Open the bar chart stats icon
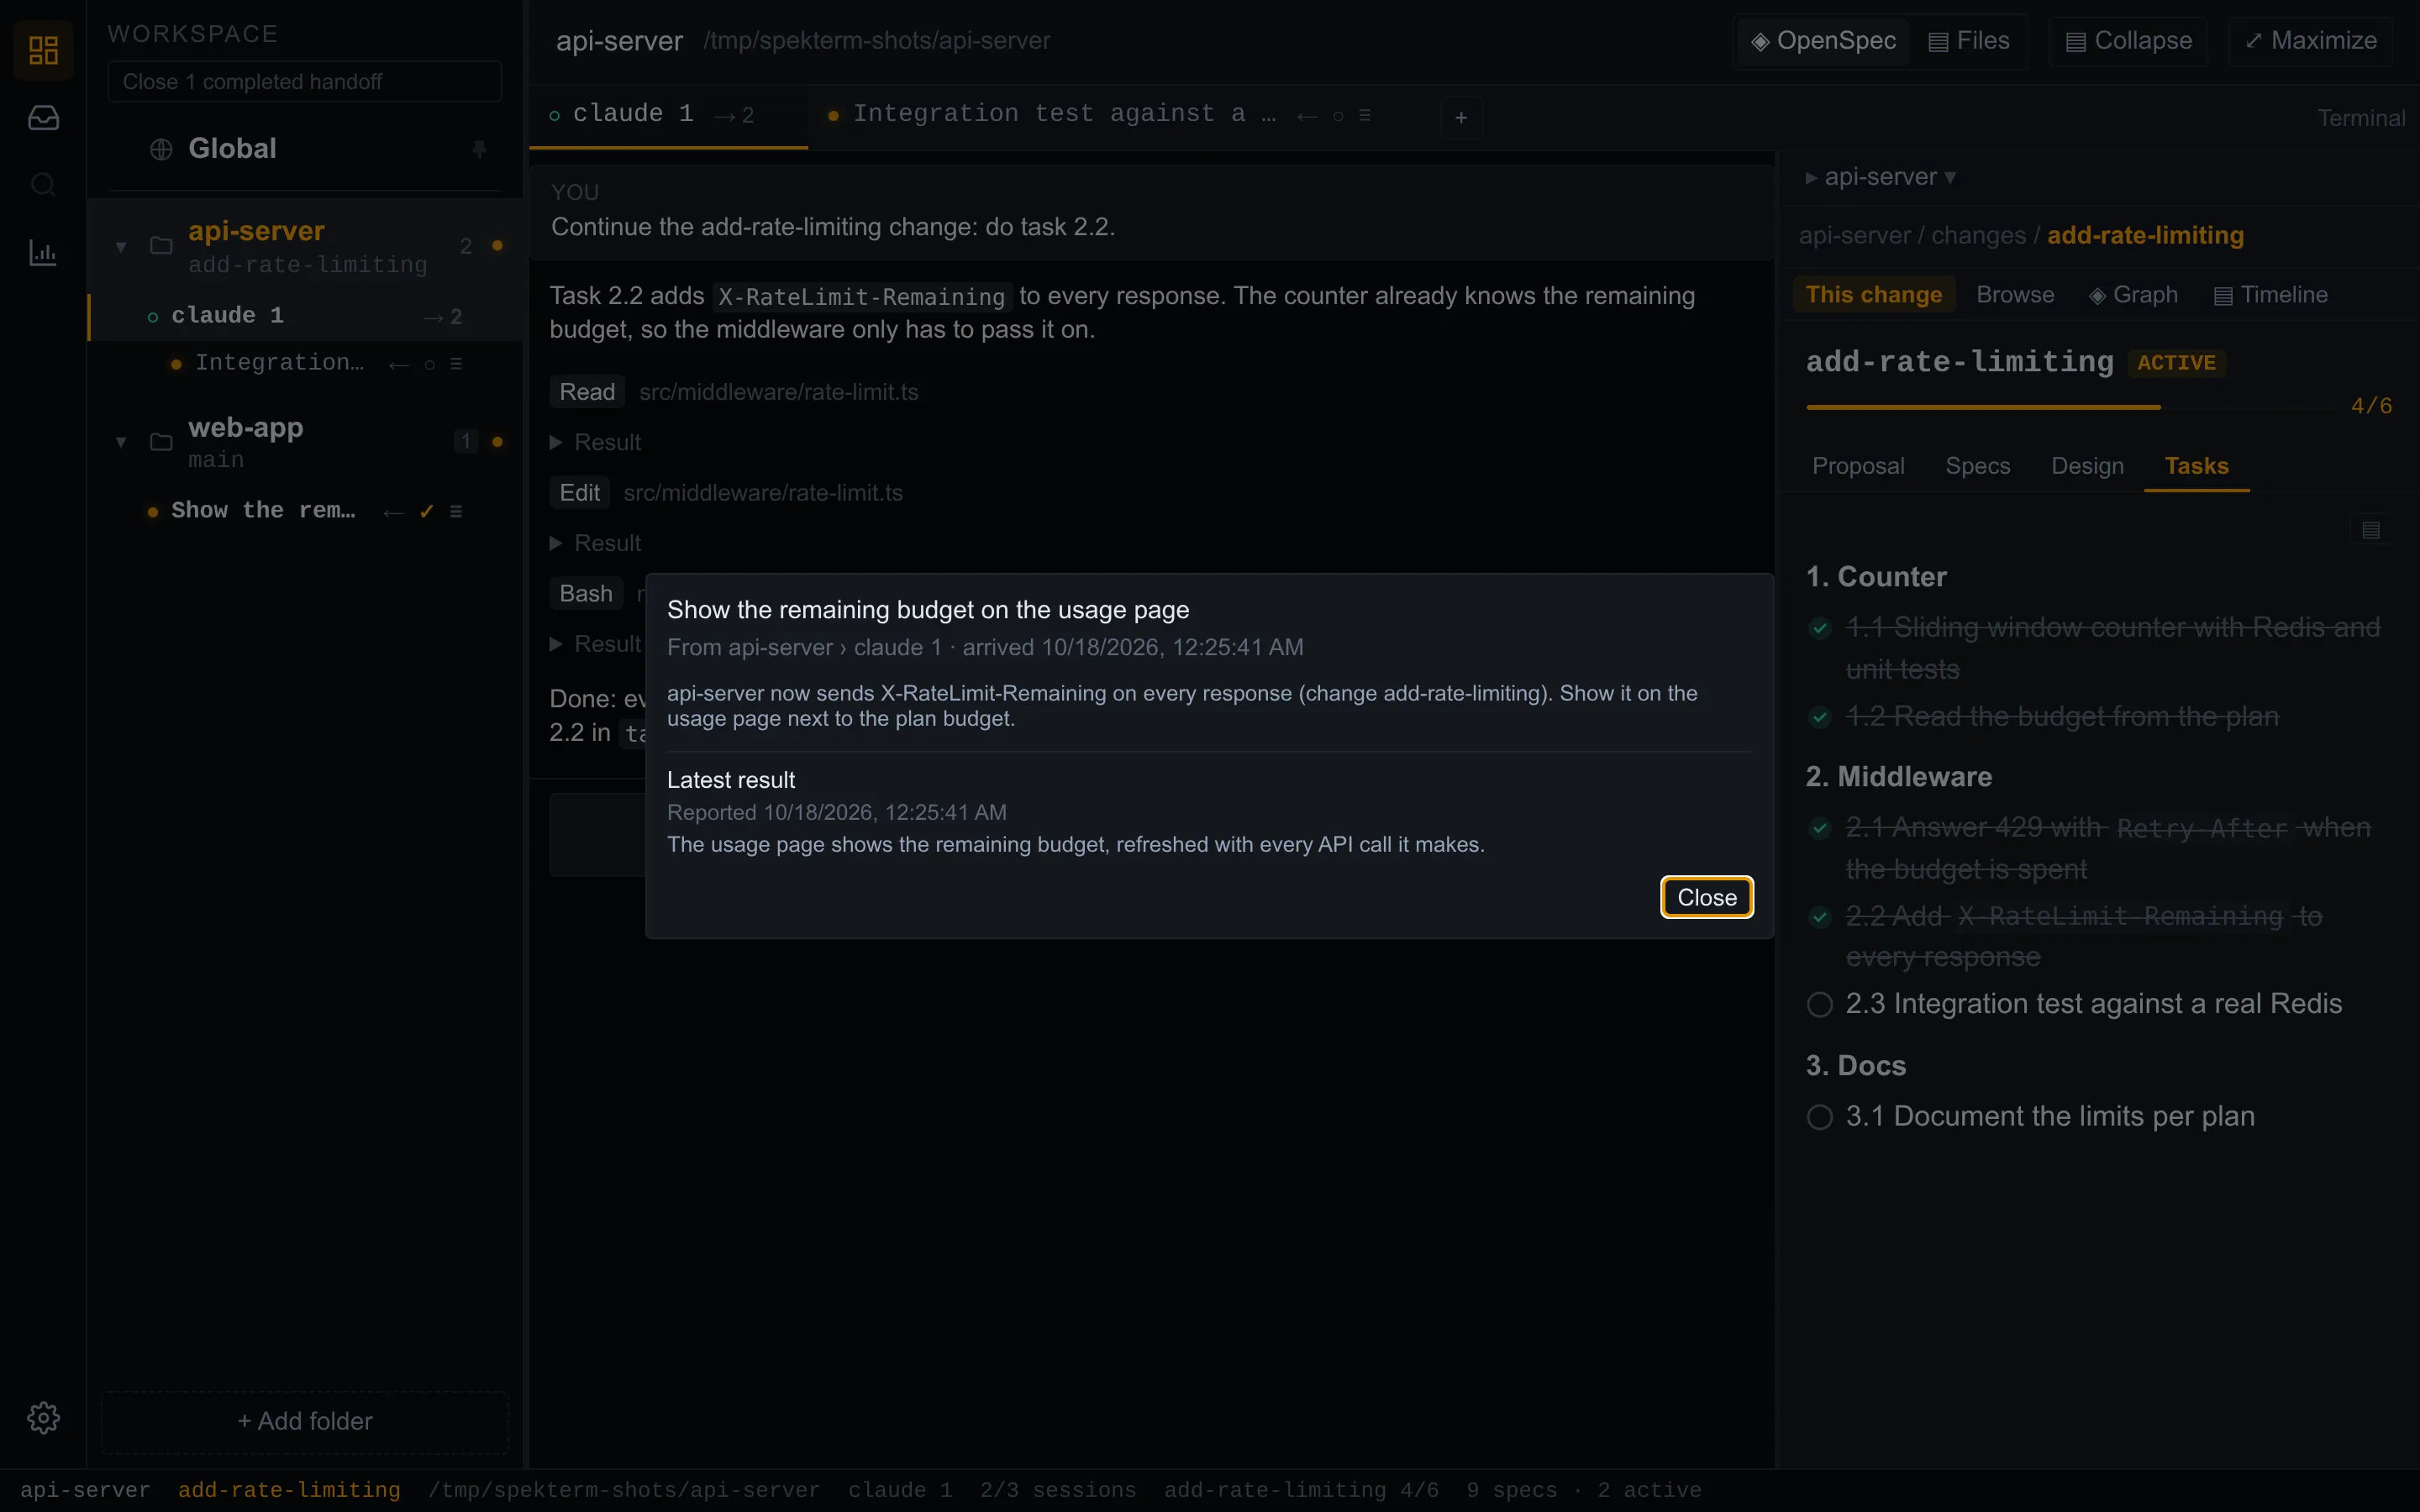Viewport: 2420px width, 1512px height. pos(43,253)
